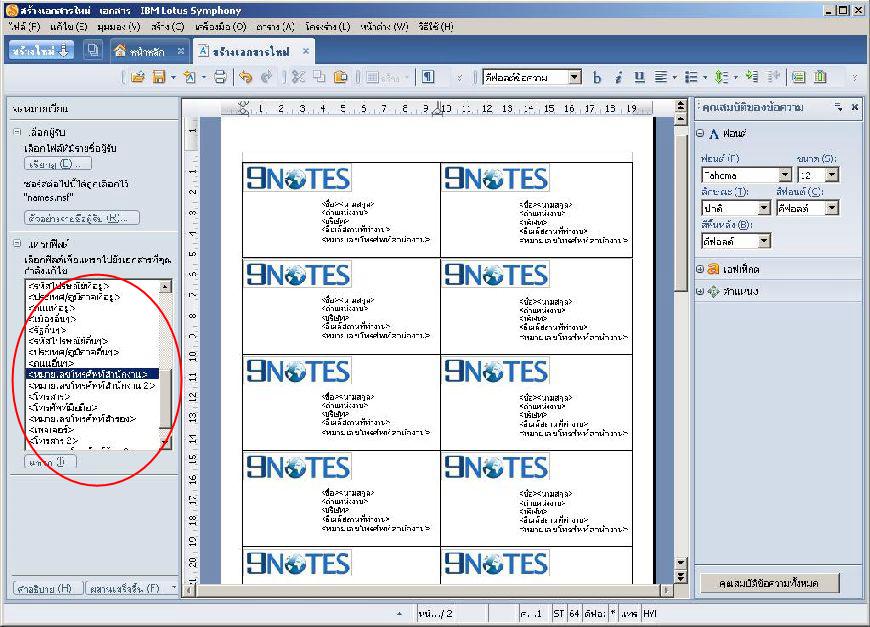Open the font color dropdown
The height and width of the screenshot is (627, 870).
click(x=832, y=208)
